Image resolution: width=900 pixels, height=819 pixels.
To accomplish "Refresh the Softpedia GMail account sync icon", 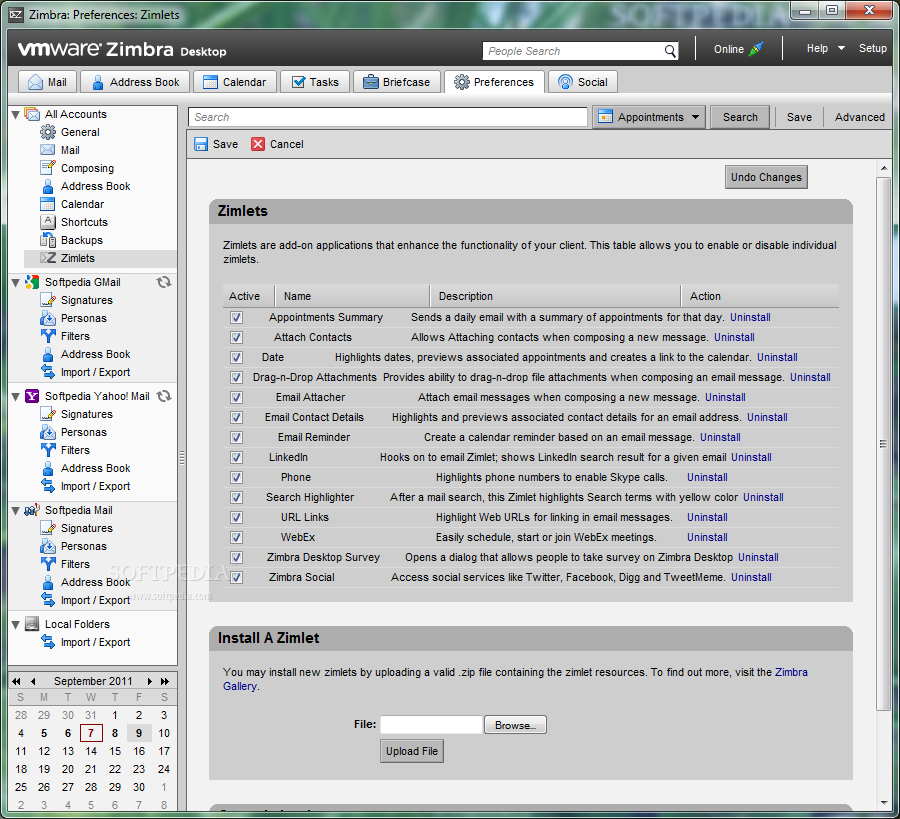I will coord(164,282).
